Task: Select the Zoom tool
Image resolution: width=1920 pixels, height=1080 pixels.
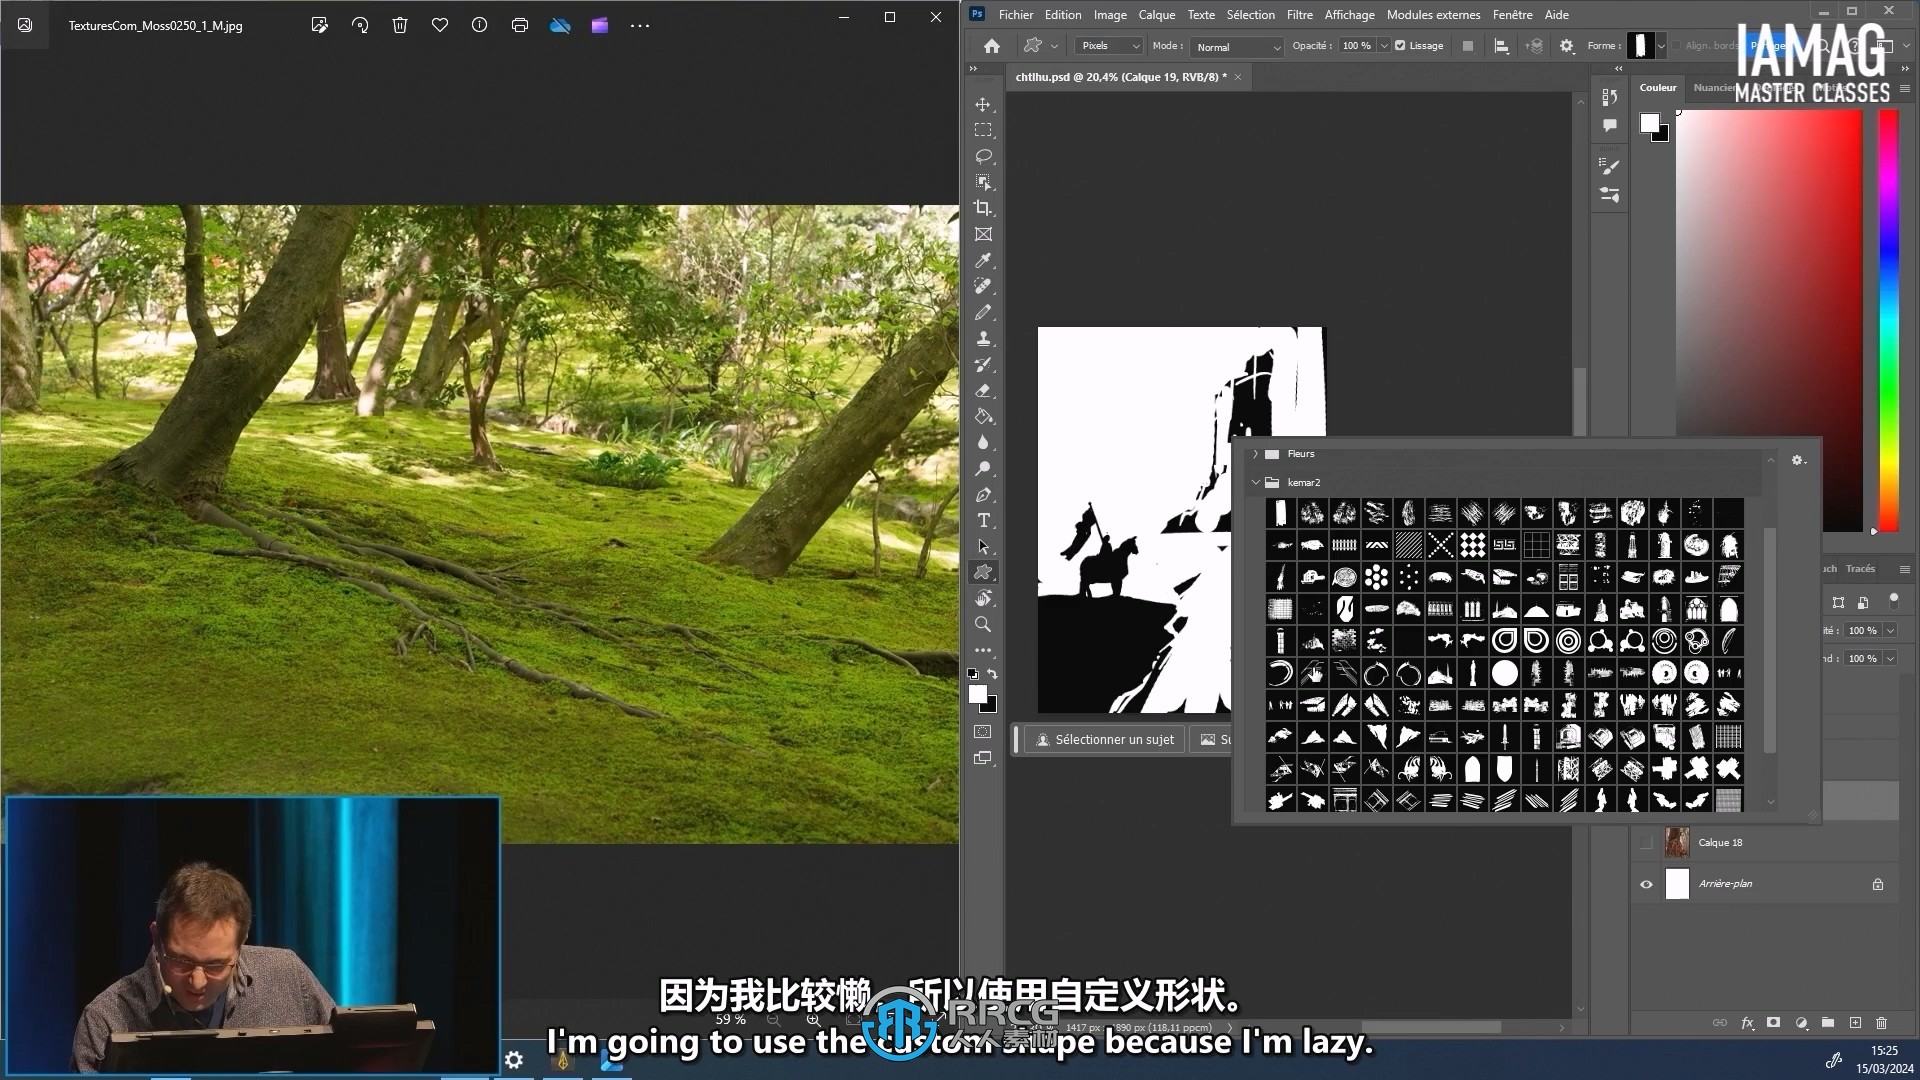Action: click(983, 624)
